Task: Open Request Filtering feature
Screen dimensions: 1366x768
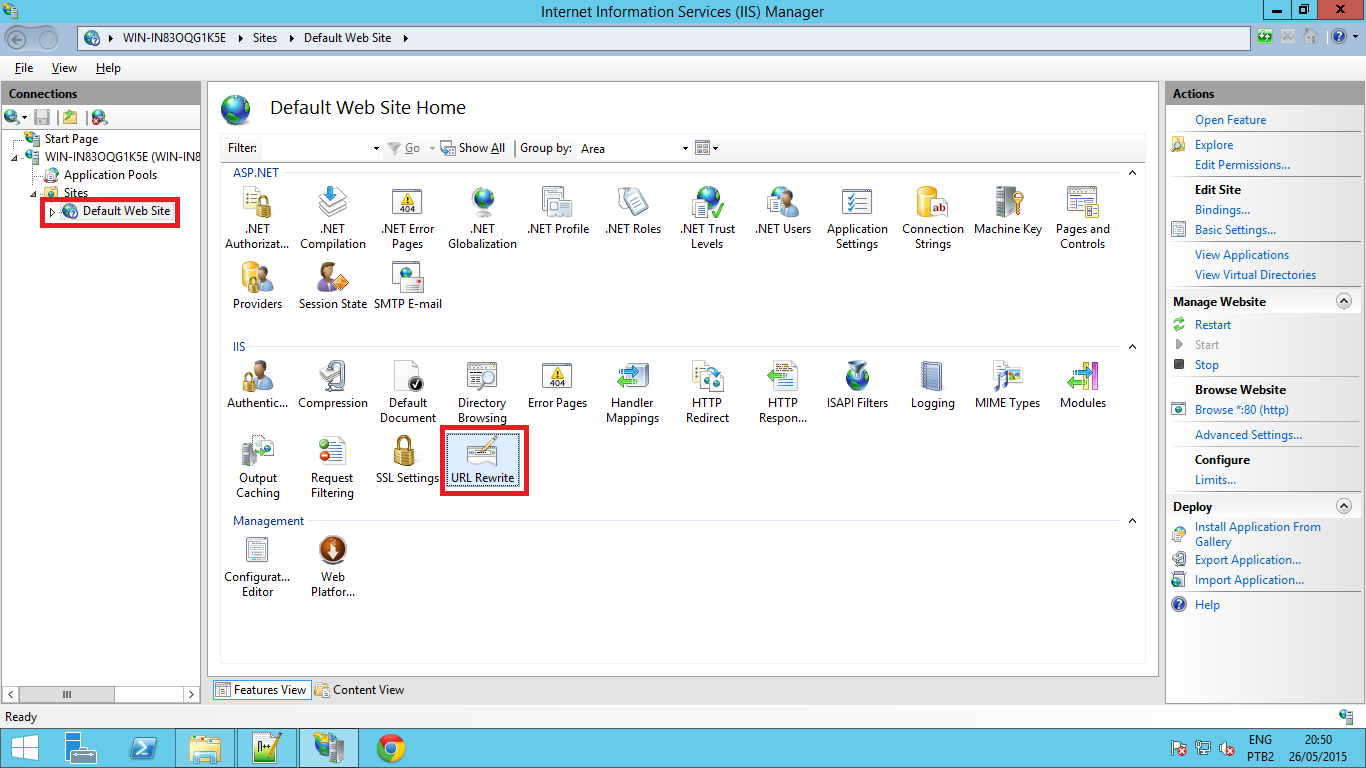Action: [332, 466]
